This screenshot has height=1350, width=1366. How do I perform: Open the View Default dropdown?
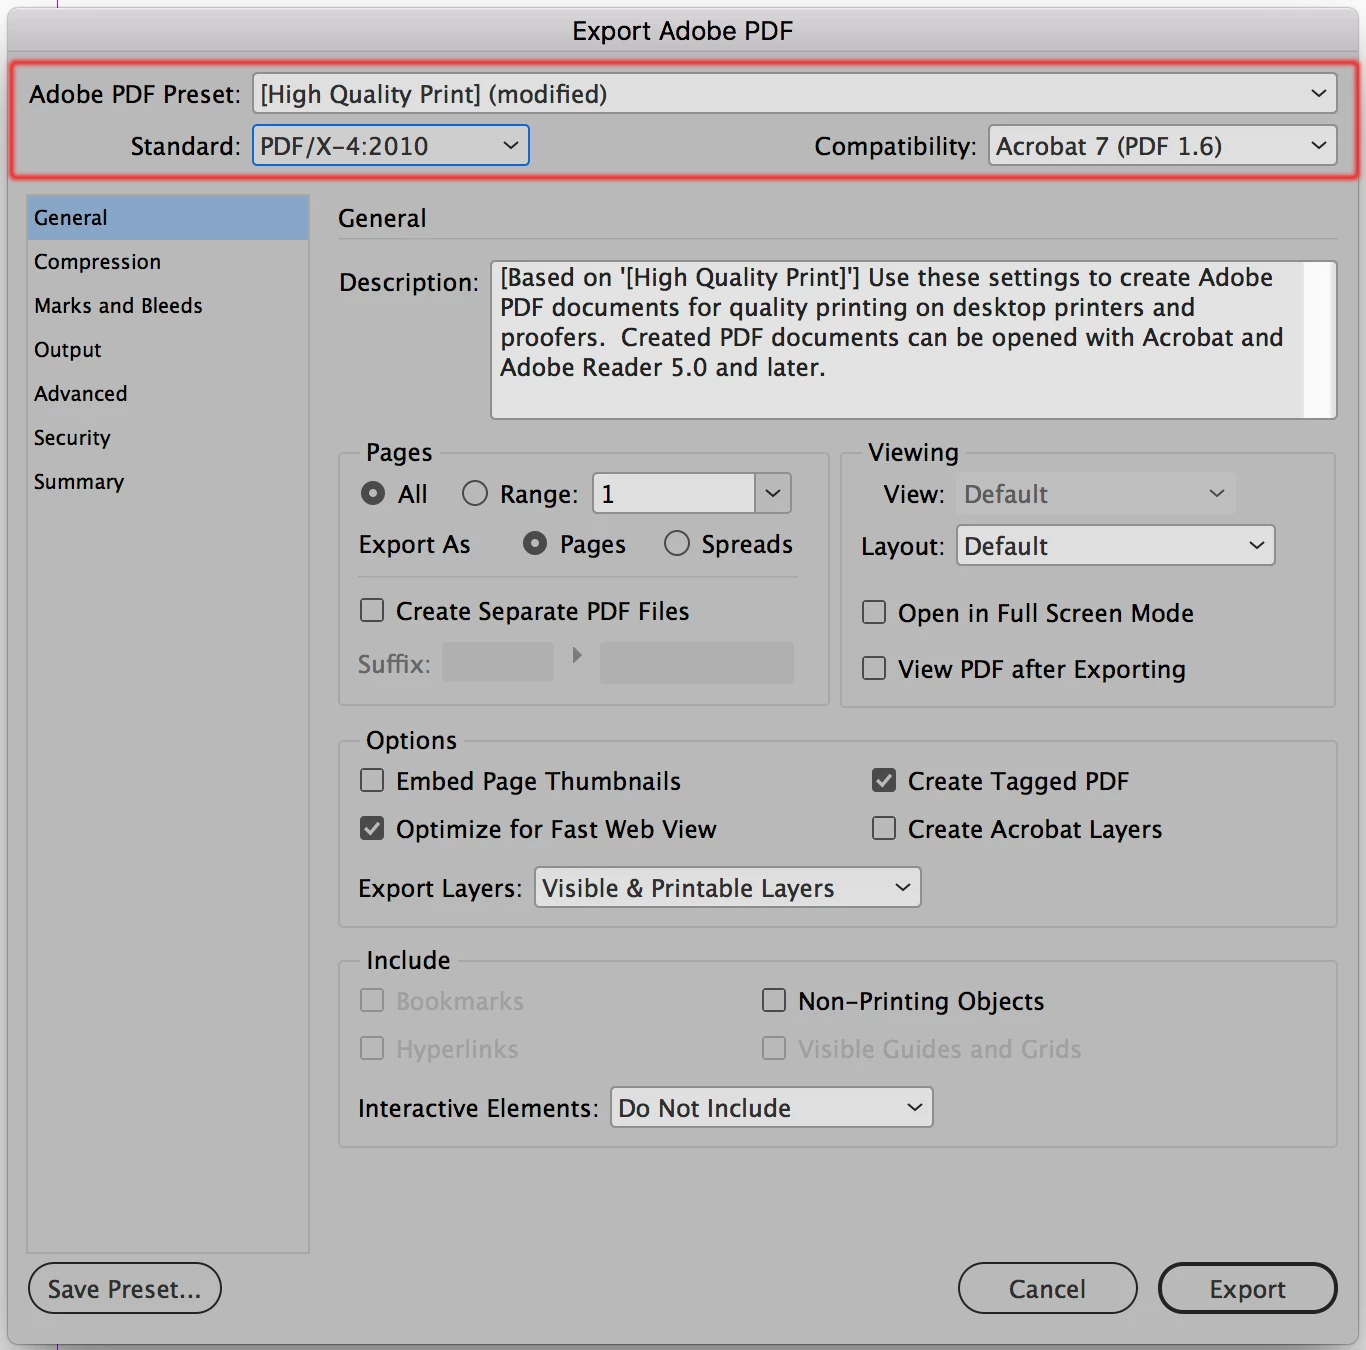[x=1096, y=494]
